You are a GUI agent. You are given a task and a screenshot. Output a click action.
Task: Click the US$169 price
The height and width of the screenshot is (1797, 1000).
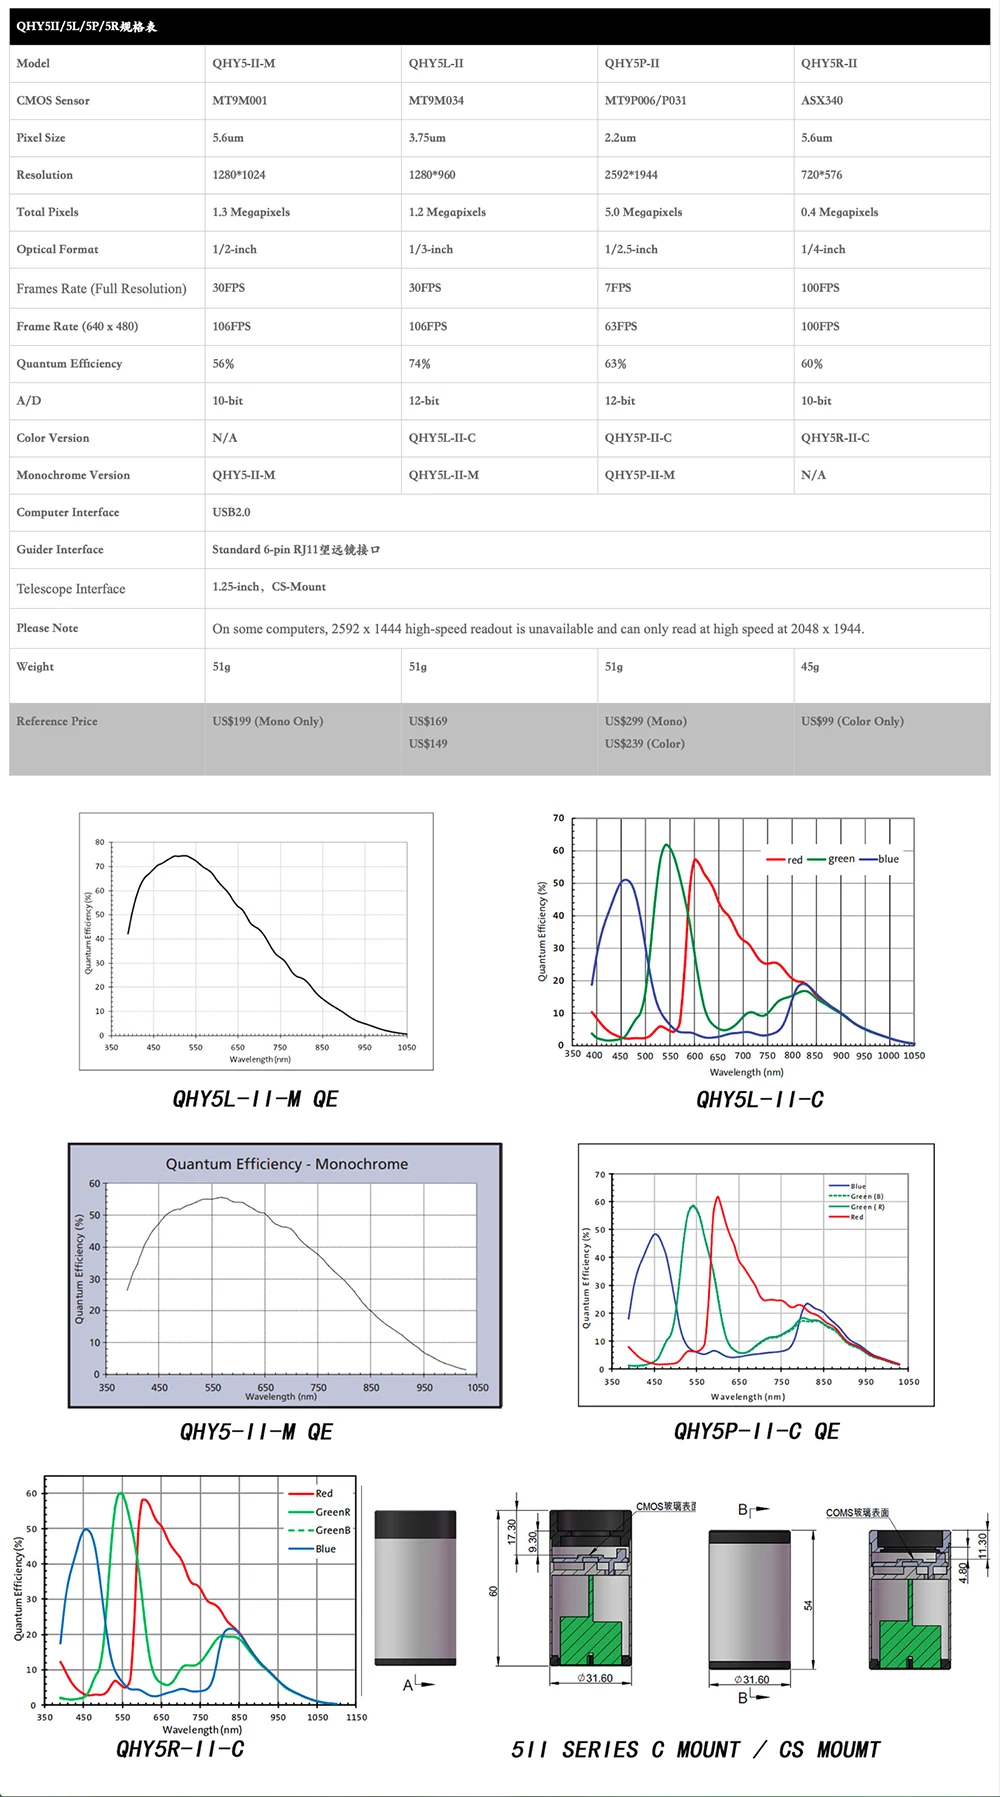pyautogui.click(x=428, y=721)
